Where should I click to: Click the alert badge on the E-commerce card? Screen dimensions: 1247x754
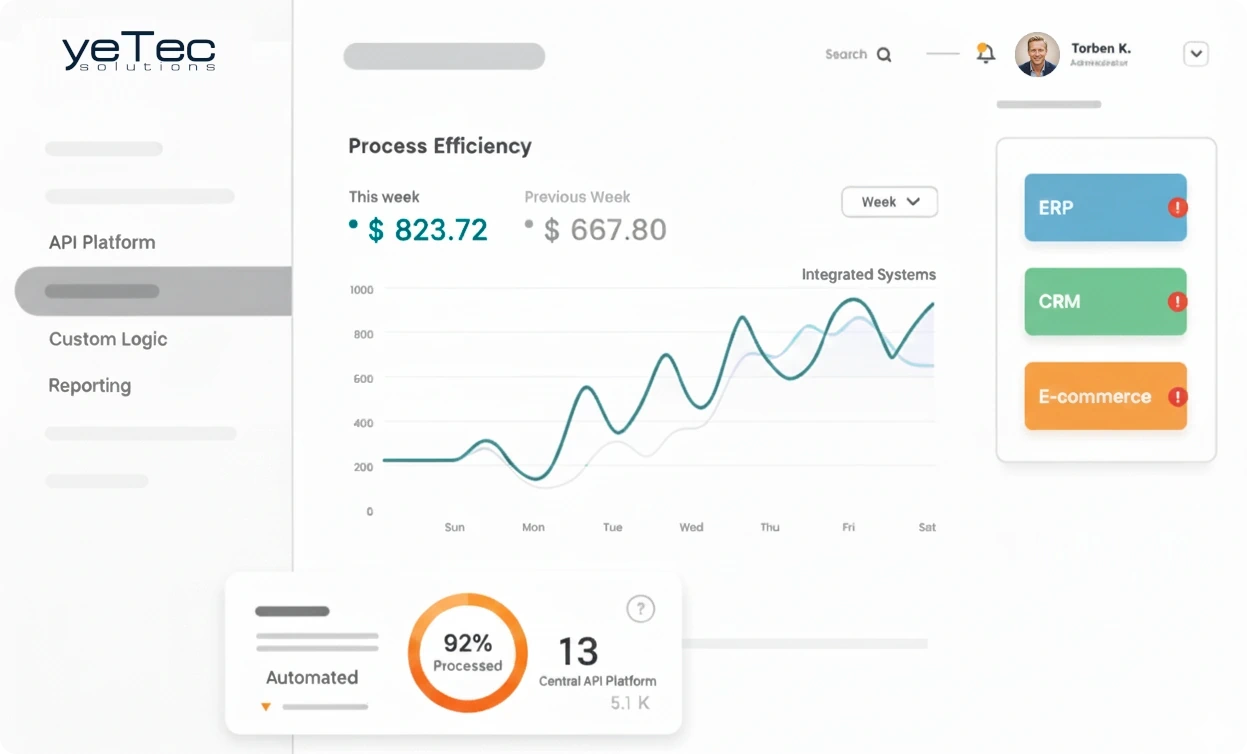1179,395
